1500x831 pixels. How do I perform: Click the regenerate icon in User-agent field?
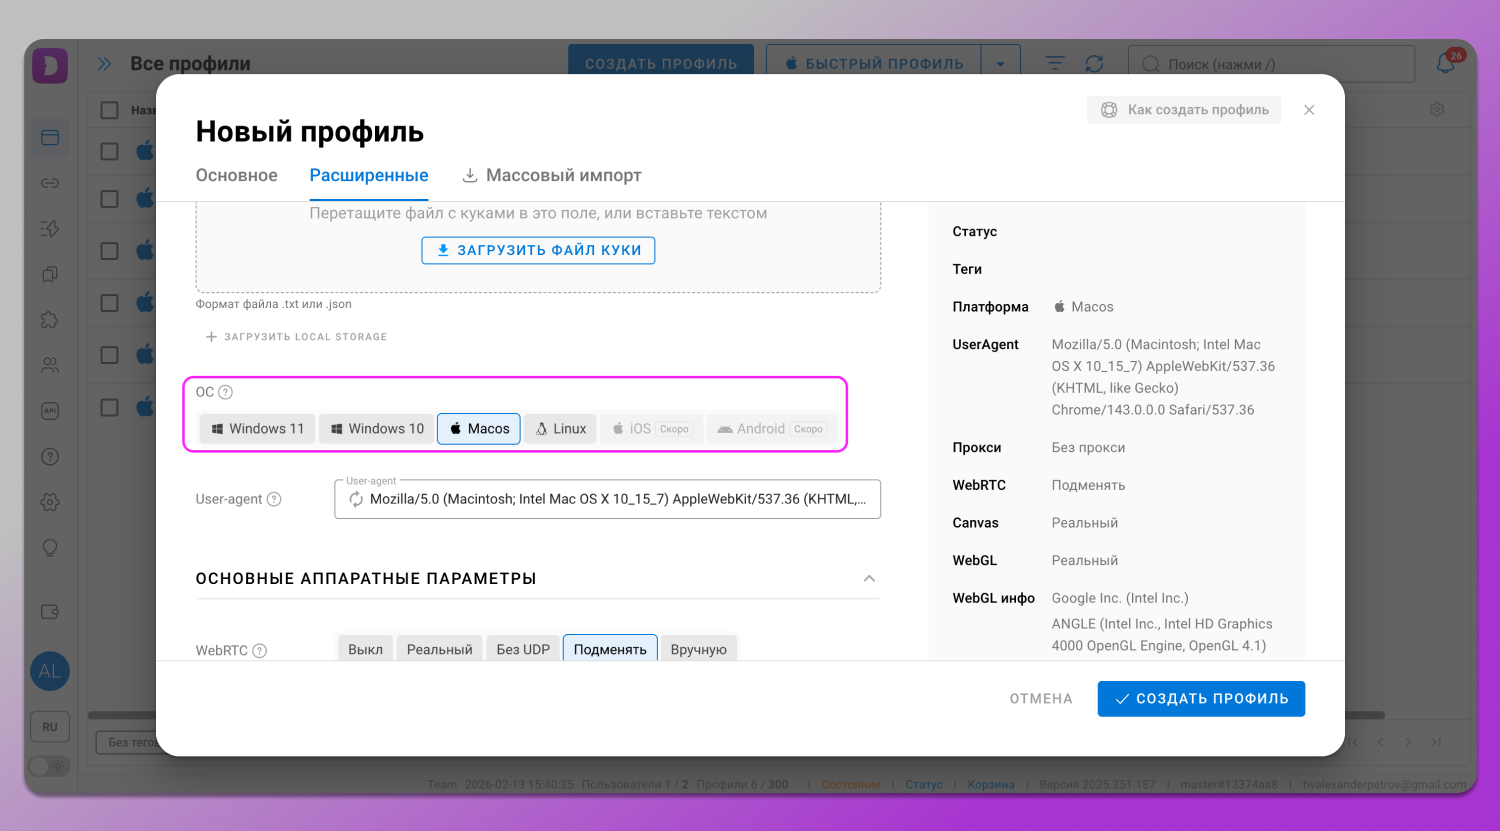coord(356,499)
